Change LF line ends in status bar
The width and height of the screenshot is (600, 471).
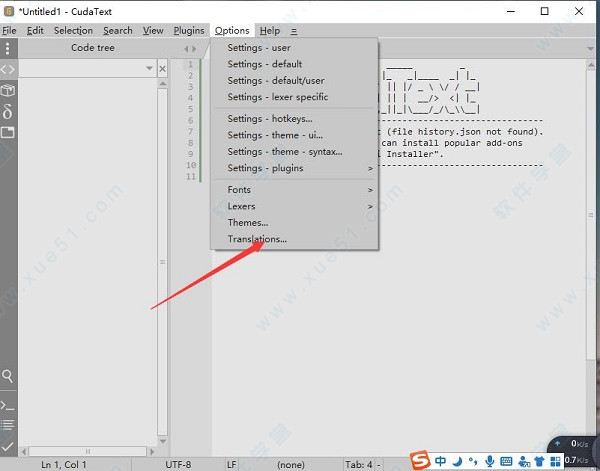click(232, 464)
